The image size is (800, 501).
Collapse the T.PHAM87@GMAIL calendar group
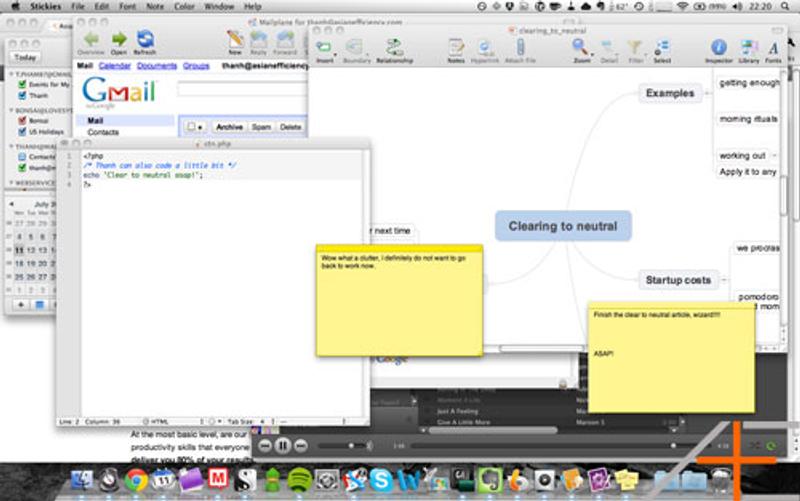[x=11, y=74]
